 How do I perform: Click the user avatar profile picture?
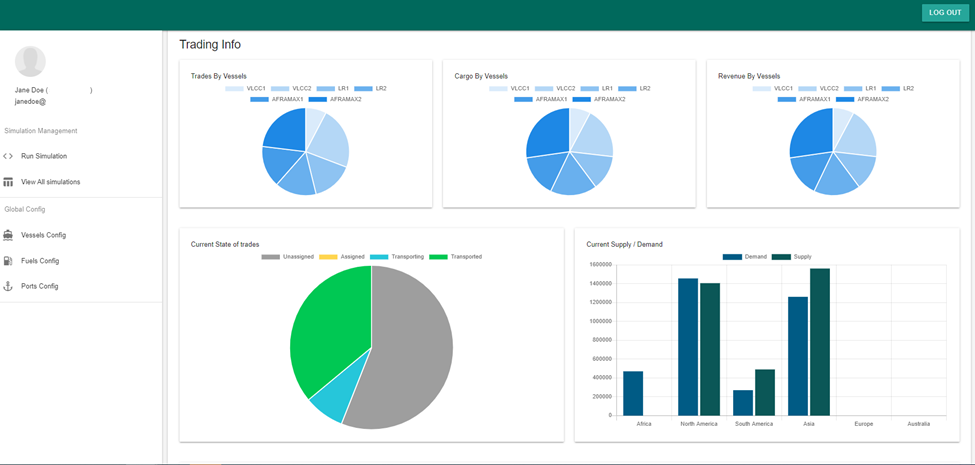[x=30, y=62]
